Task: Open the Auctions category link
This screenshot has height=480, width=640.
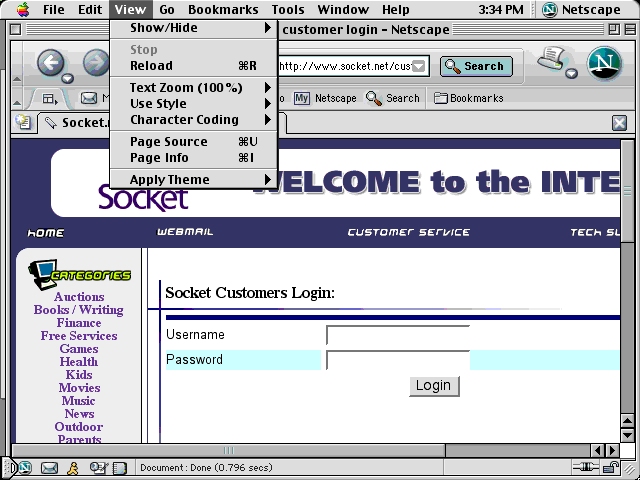Action: click(79, 297)
